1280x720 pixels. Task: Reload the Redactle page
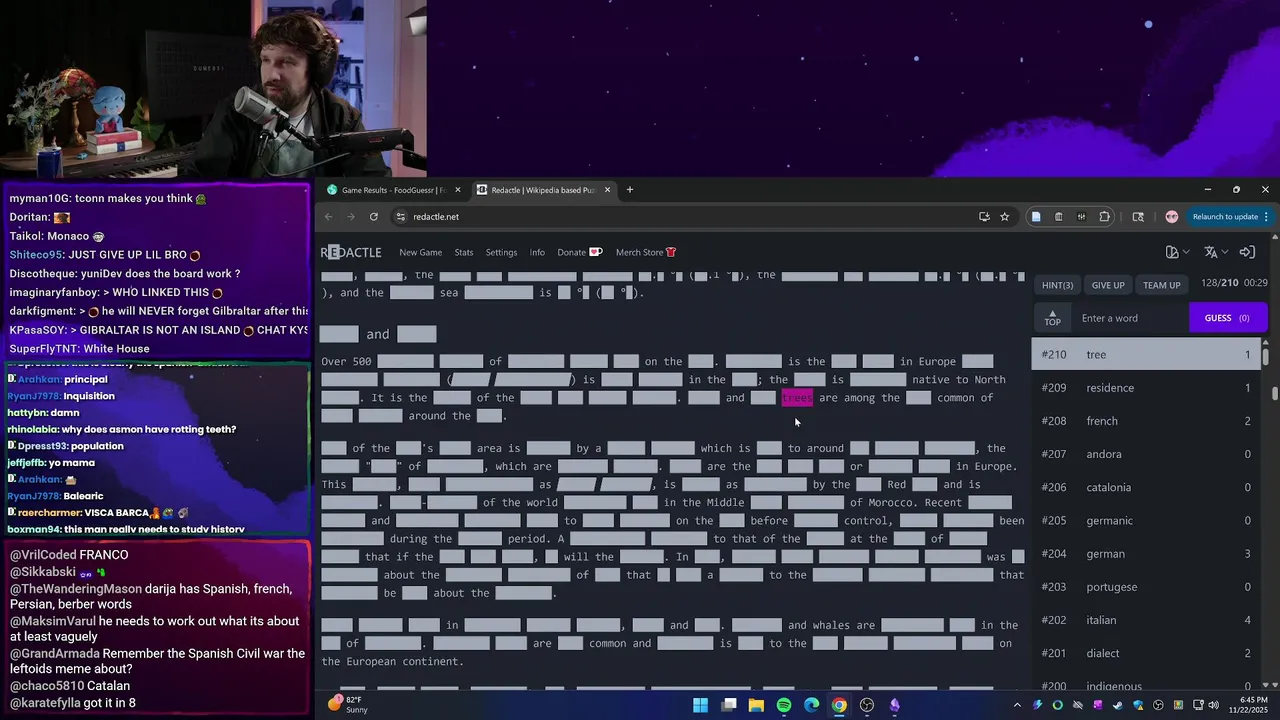pos(374,217)
